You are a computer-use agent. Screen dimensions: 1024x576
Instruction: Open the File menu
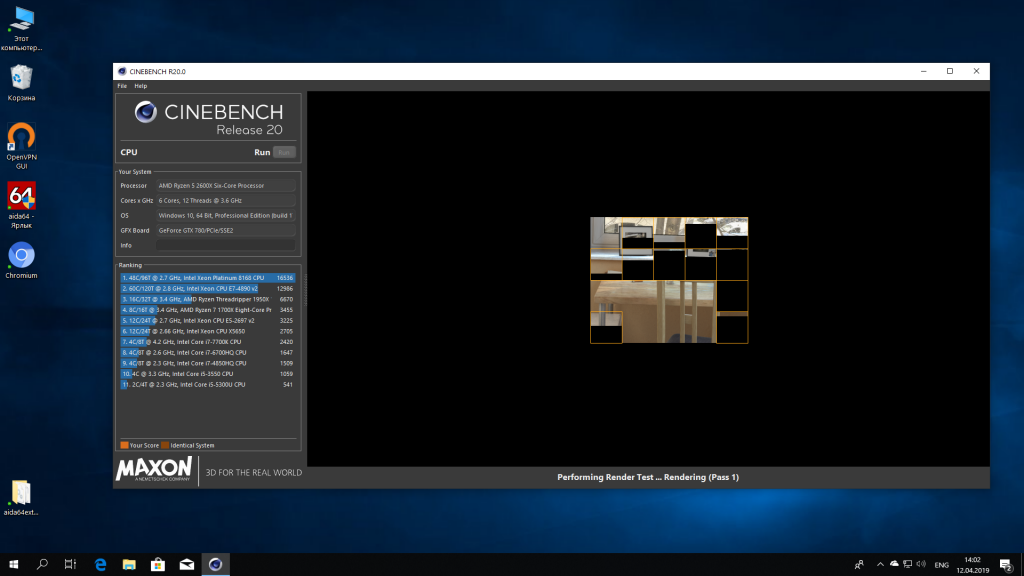122,86
